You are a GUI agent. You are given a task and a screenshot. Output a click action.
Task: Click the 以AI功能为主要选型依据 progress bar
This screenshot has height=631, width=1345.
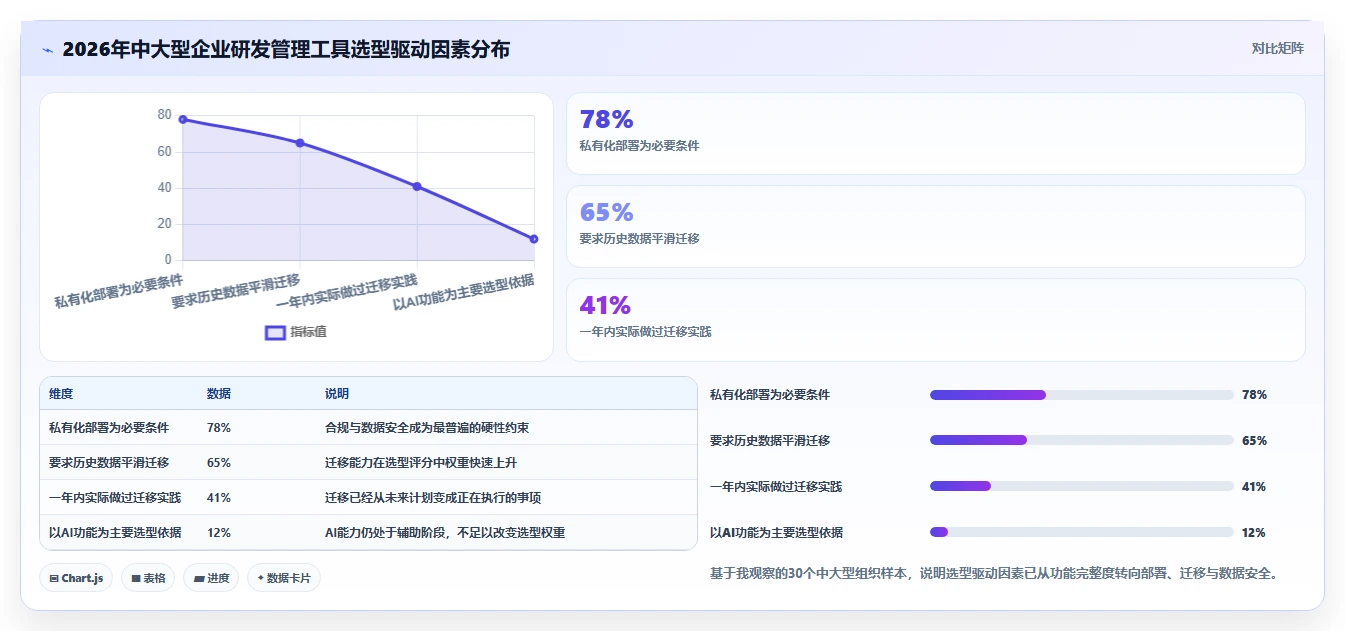point(1081,532)
